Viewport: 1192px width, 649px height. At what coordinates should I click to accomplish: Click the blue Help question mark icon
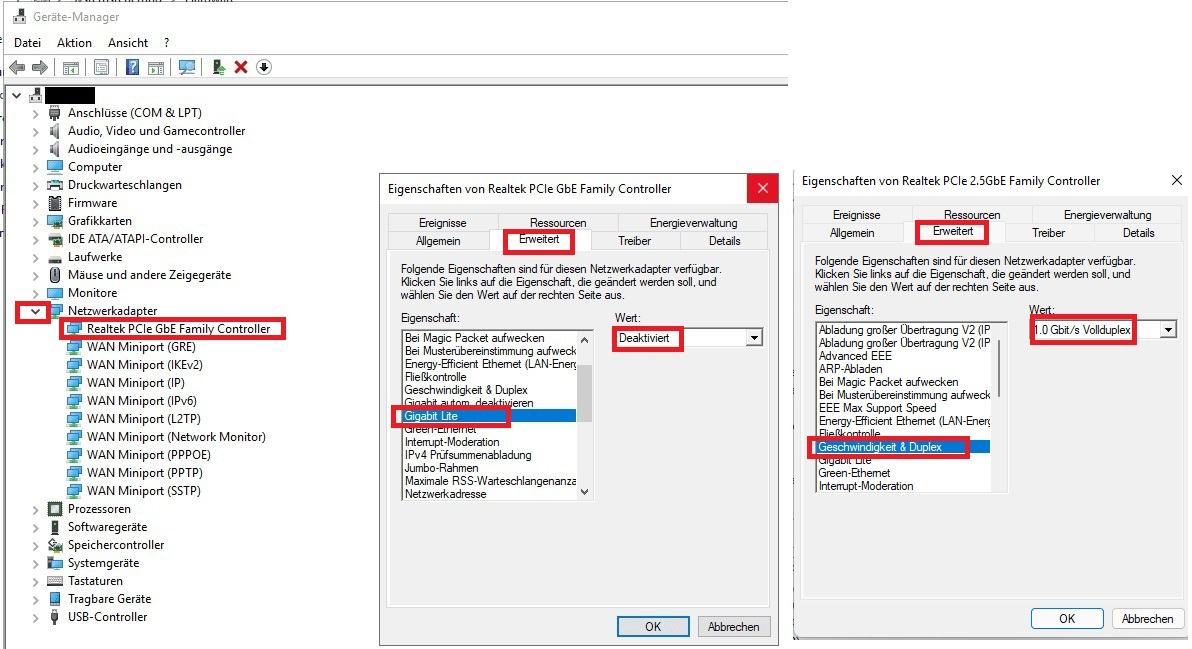click(x=132, y=68)
